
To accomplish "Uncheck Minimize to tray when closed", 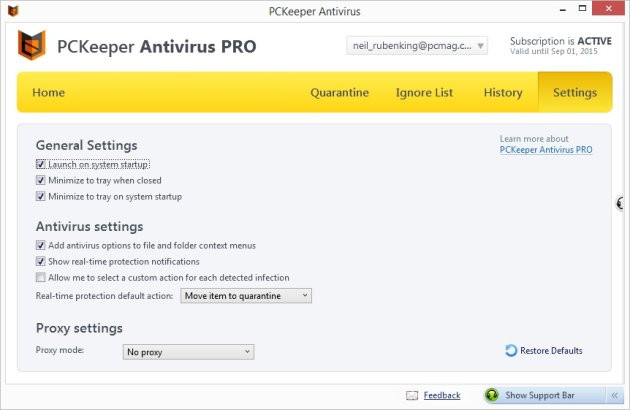I will click(41, 180).
